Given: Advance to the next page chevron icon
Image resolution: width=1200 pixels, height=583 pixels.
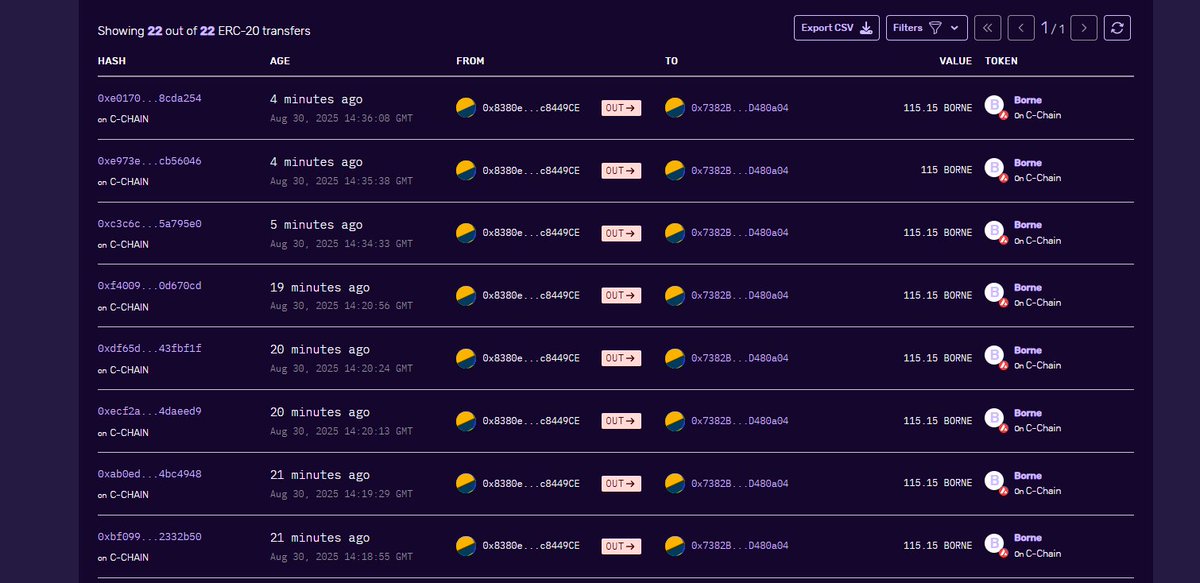Looking at the screenshot, I should tap(1084, 27).
